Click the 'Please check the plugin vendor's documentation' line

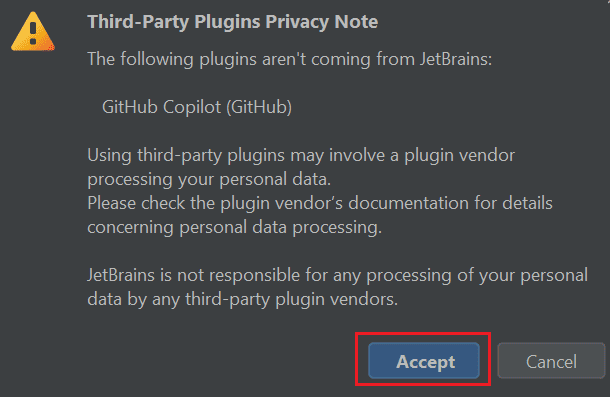coord(320,203)
